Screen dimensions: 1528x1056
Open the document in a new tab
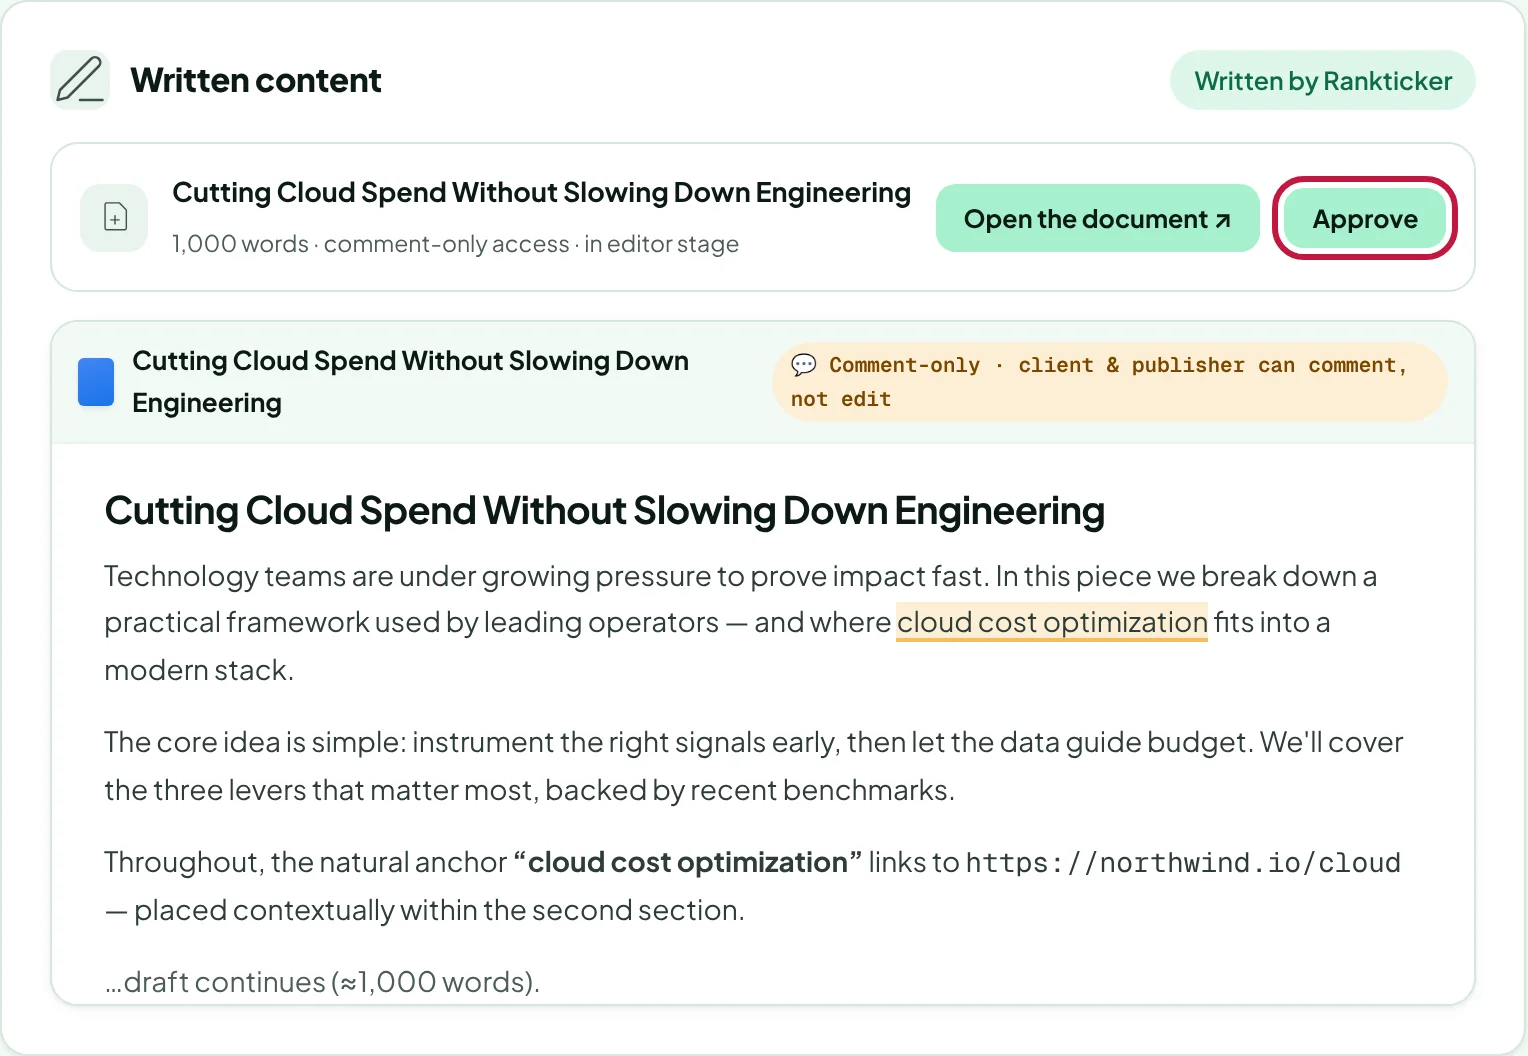pyautogui.click(x=1097, y=218)
